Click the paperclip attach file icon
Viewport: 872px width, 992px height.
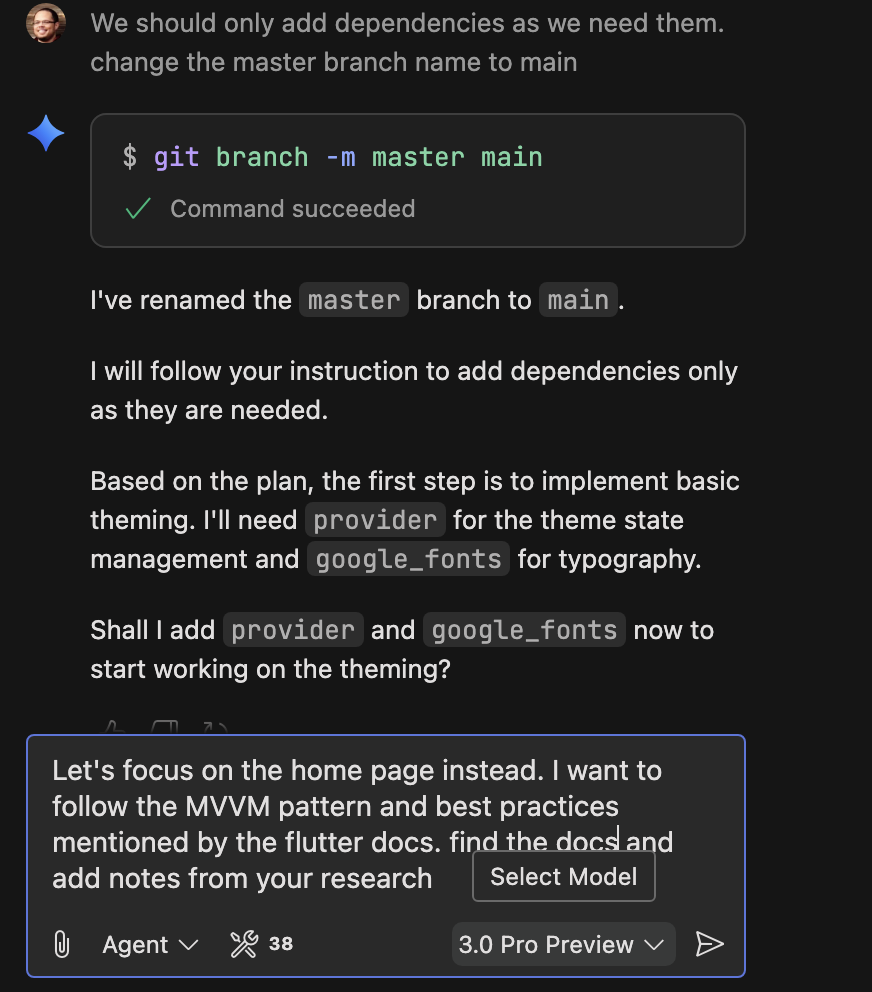tap(61, 944)
